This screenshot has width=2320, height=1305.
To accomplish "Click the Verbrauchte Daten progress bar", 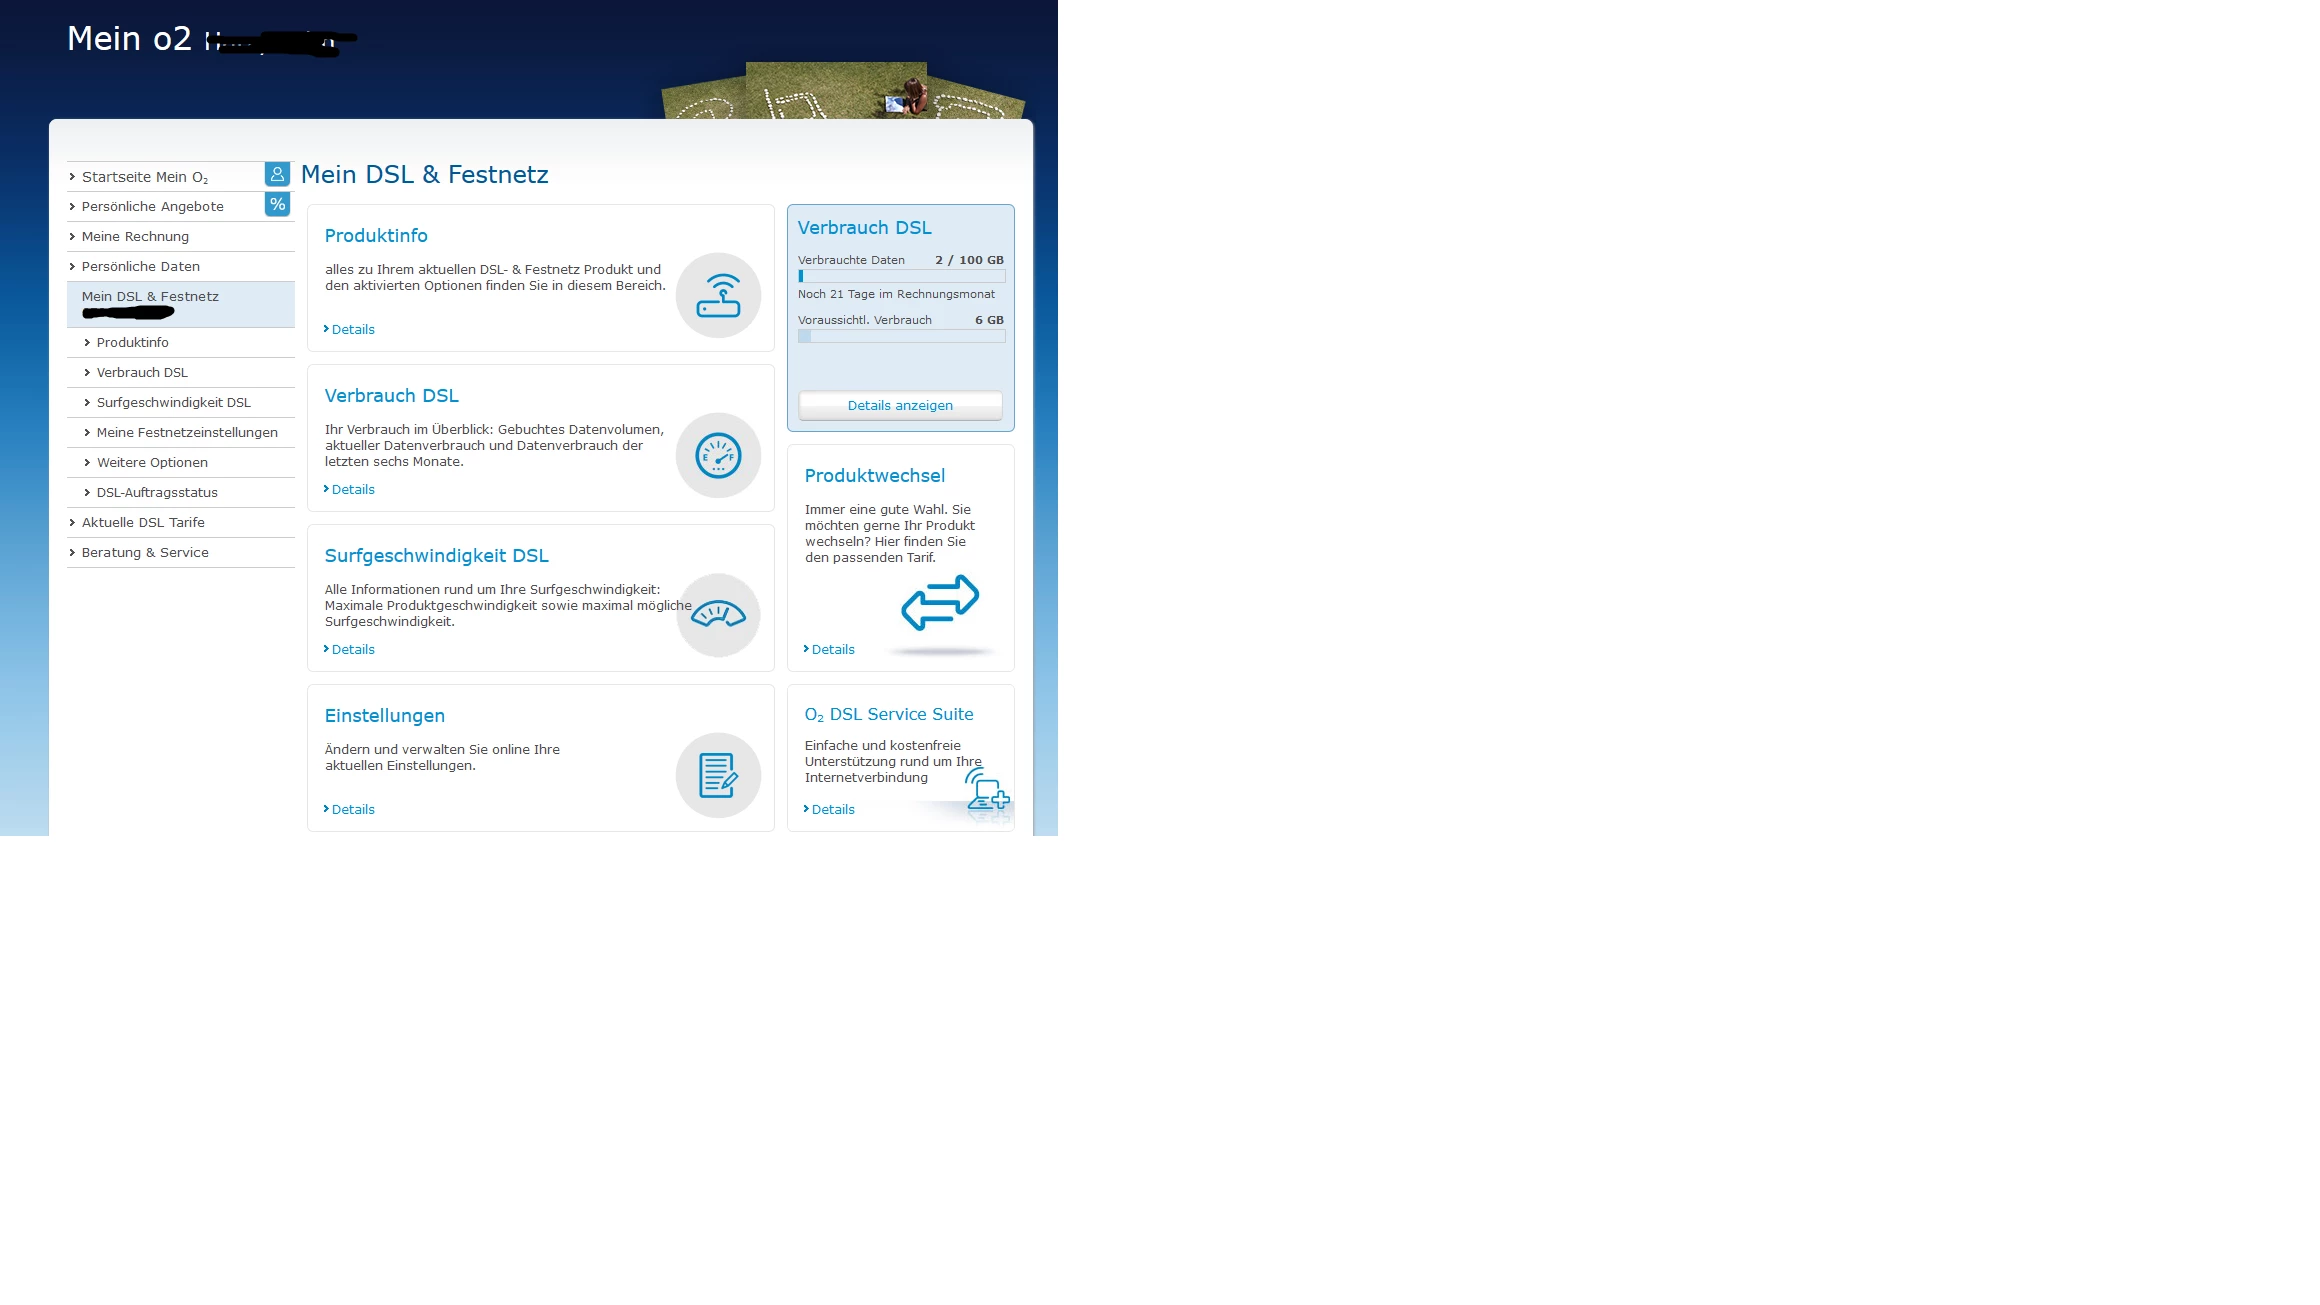I will 901,276.
